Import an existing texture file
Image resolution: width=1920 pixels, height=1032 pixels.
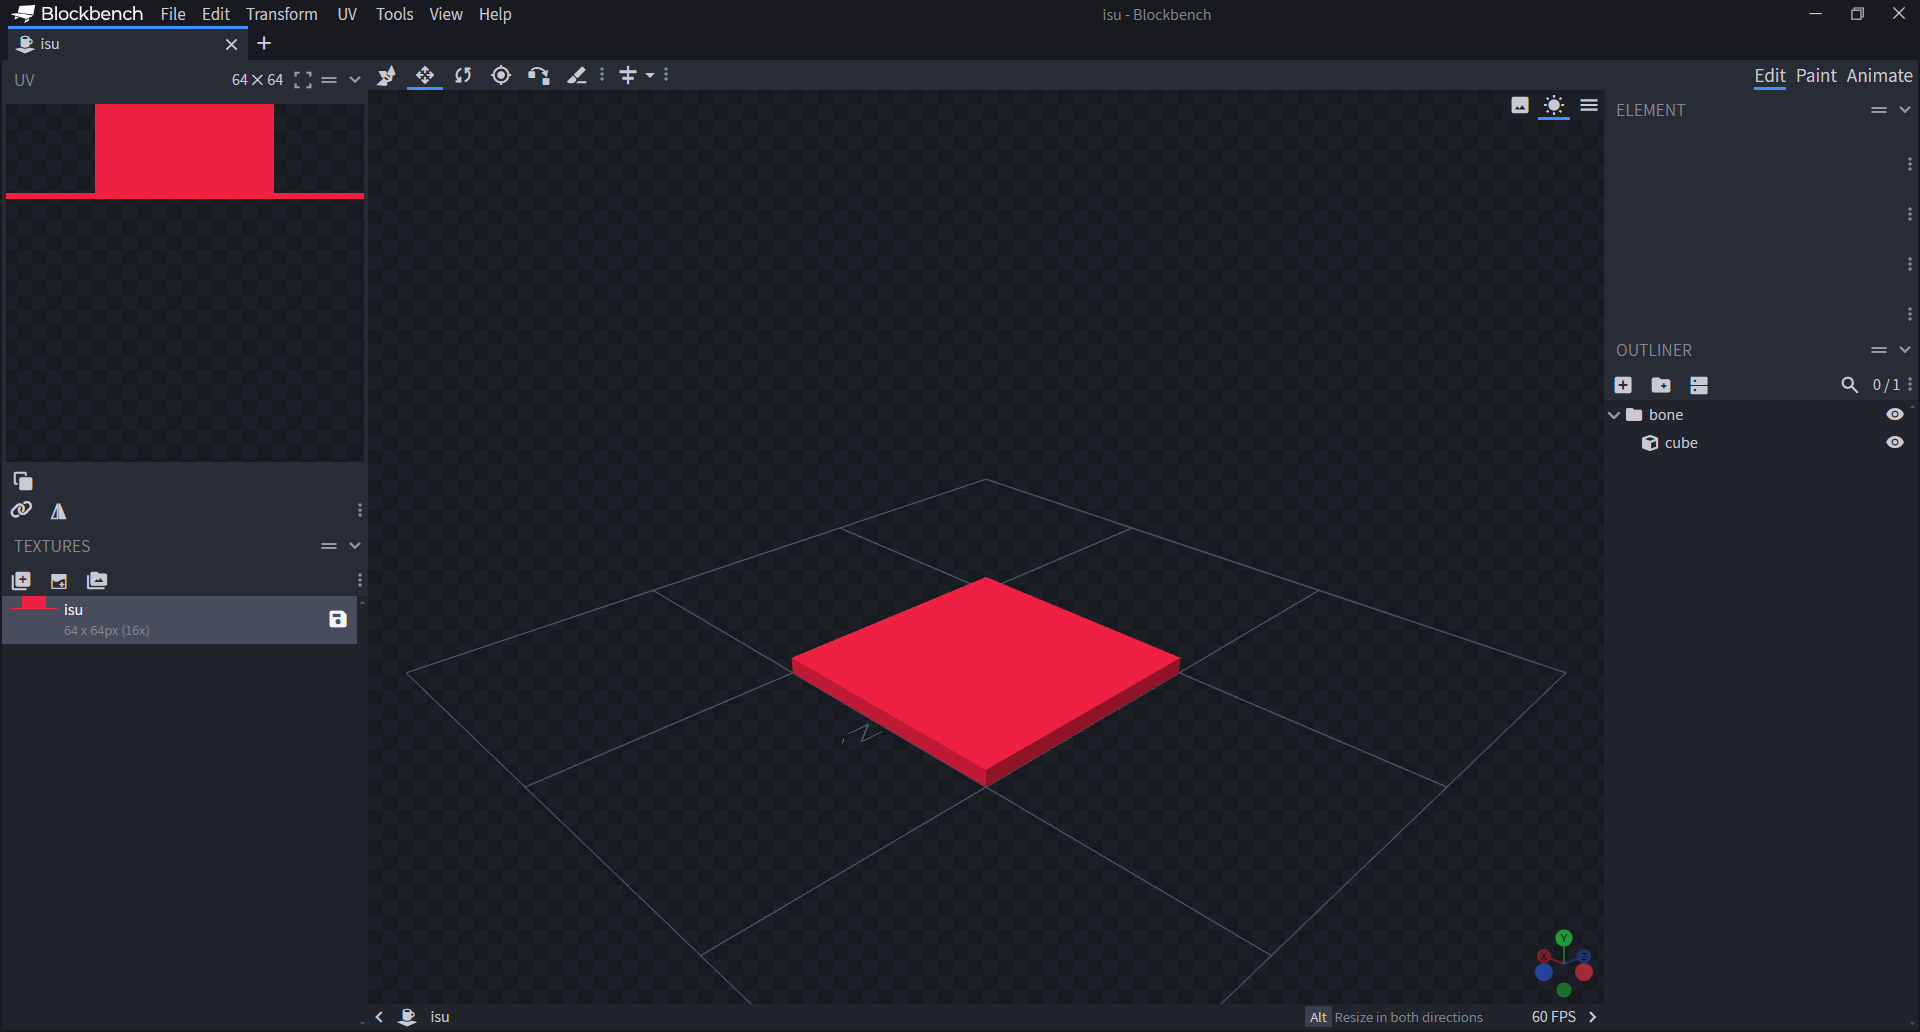coord(59,581)
